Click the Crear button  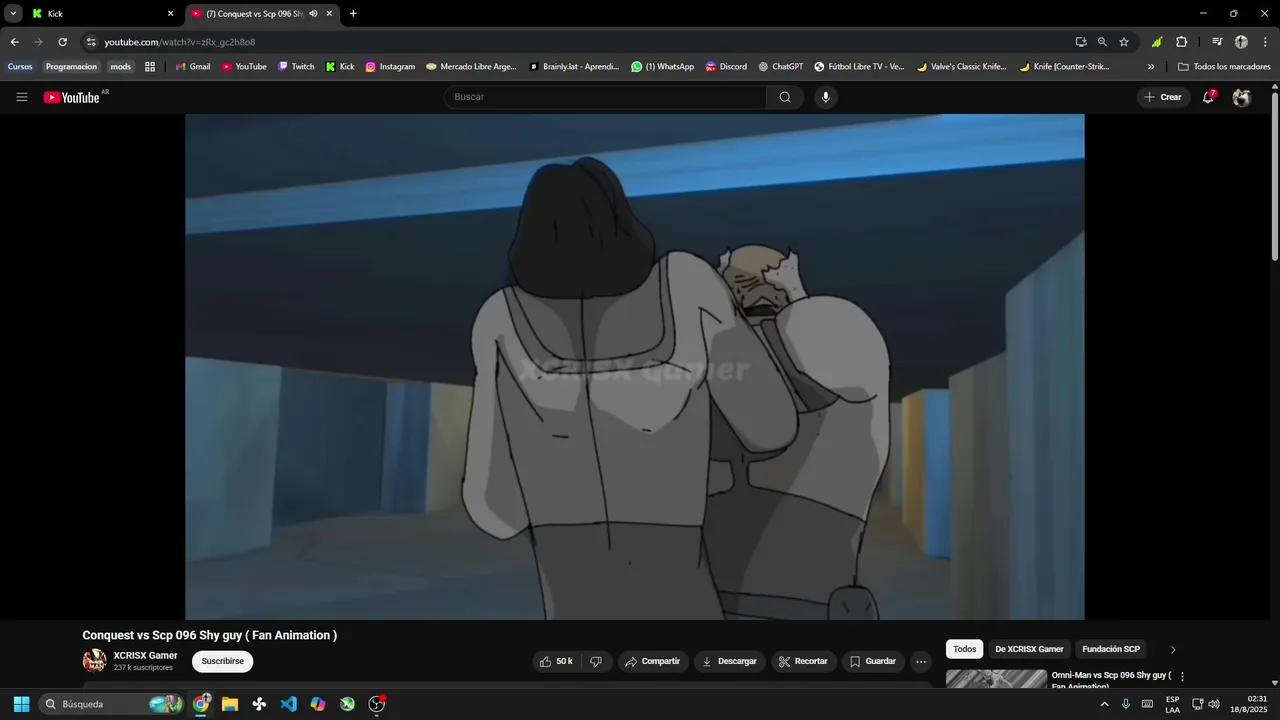[1163, 97]
